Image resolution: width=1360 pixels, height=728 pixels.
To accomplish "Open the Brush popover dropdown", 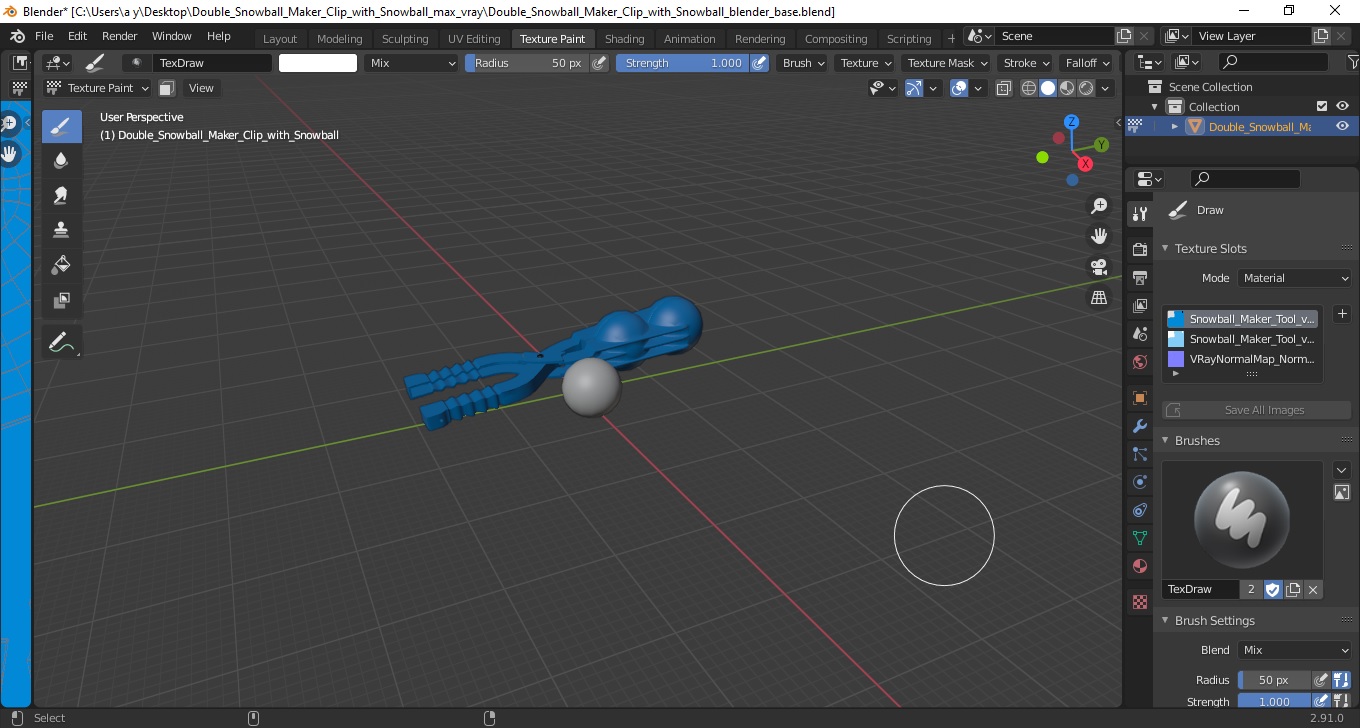I will 803,63.
